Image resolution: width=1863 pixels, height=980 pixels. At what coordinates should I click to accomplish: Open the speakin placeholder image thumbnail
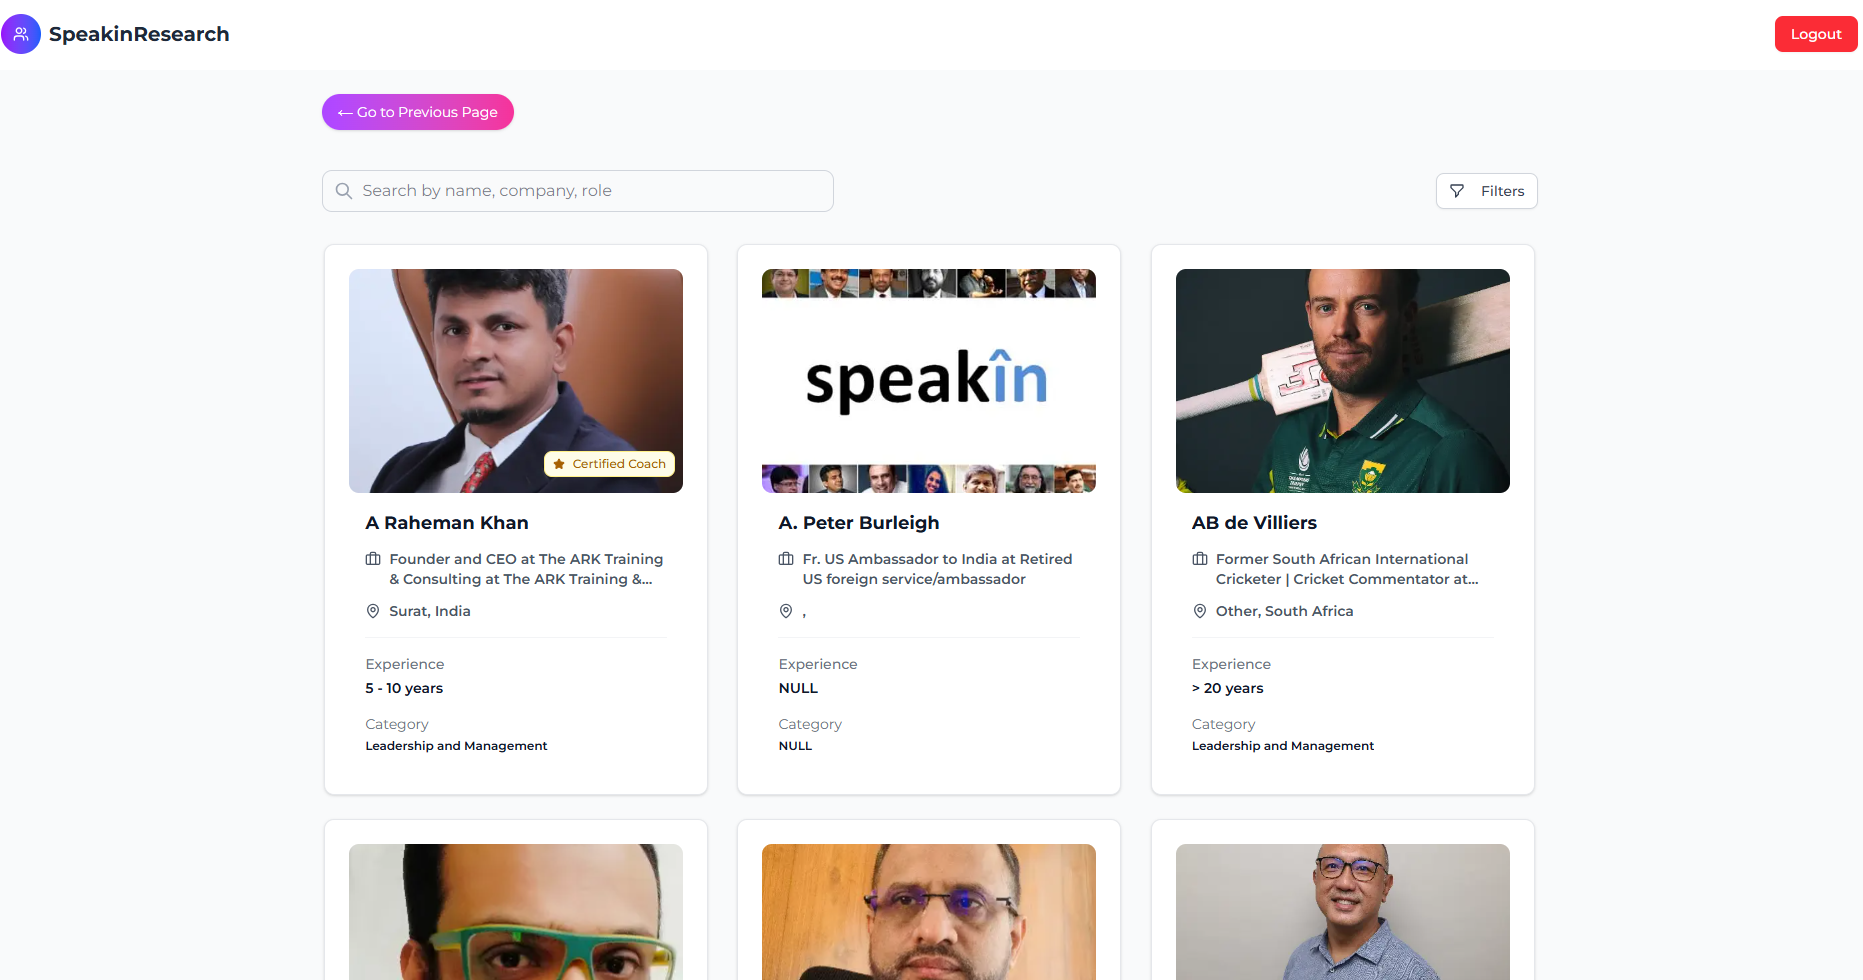[x=929, y=381]
